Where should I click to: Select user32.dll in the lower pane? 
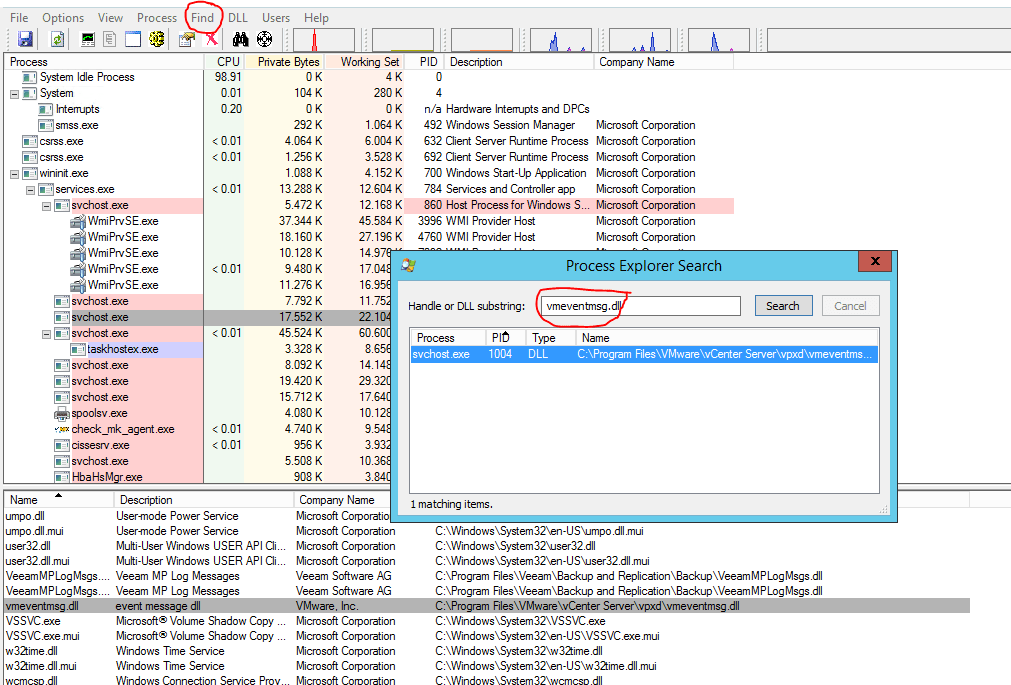click(x=30, y=546)
